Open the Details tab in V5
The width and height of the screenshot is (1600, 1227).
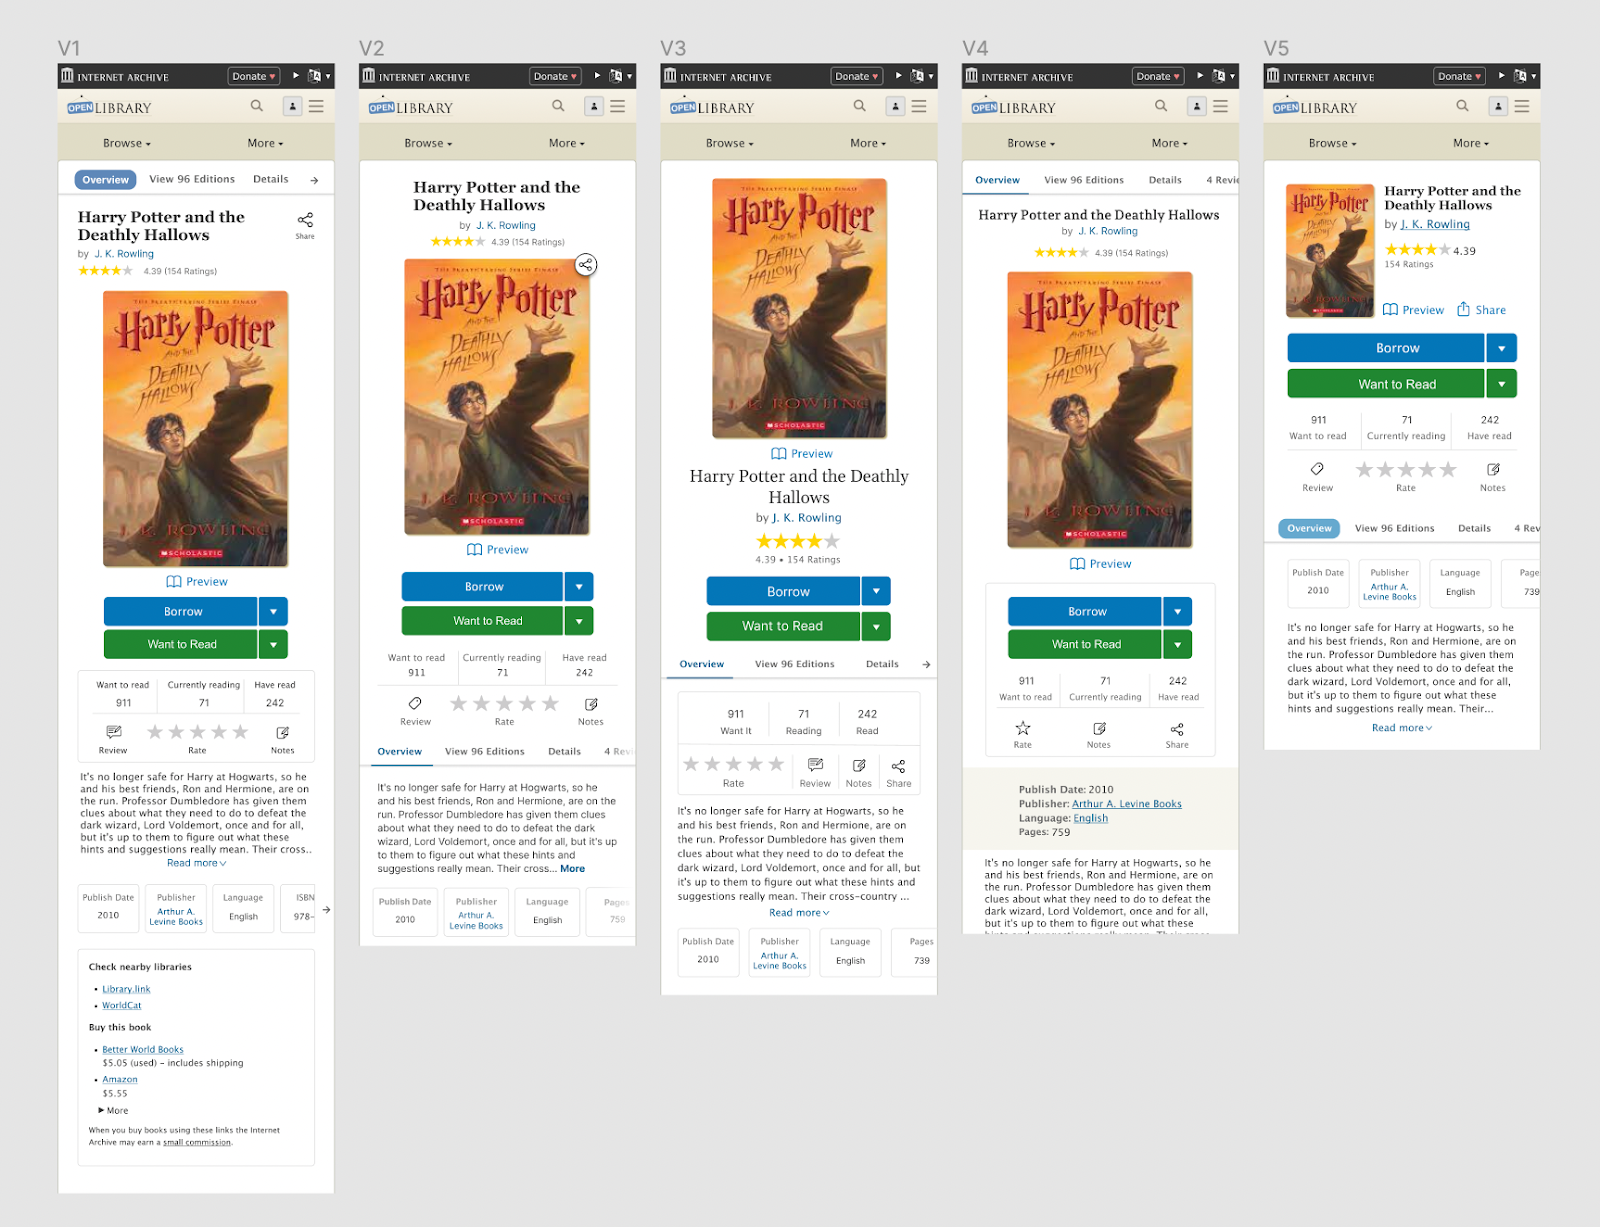(1474, 528)
